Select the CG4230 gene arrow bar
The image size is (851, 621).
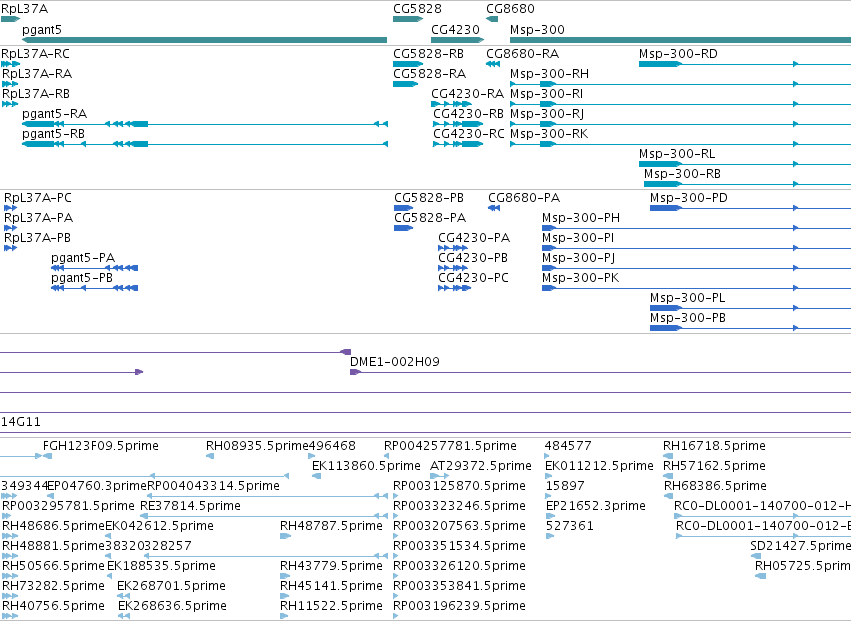click(x=458, y=40)
